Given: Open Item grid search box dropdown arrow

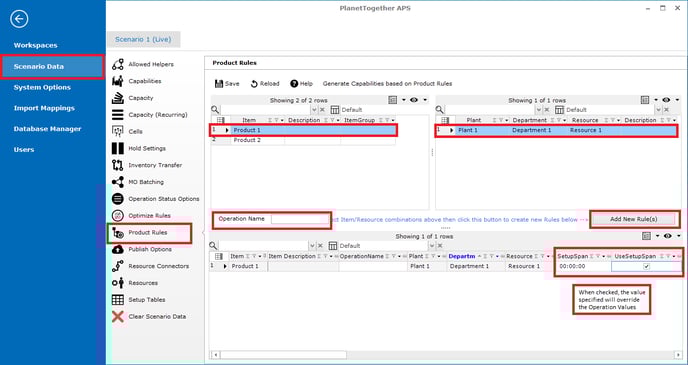Looking at the screenshot, I should click(x=313, y=110).
